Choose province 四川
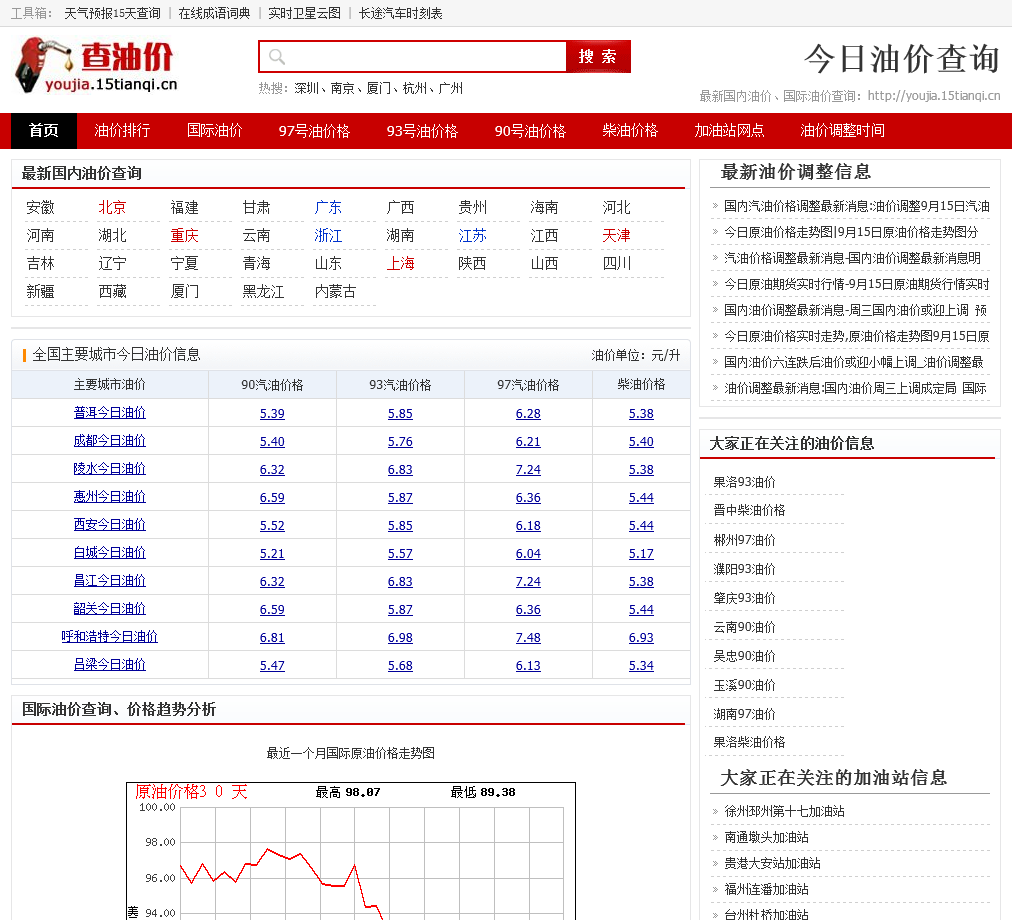 pos(616,263)
